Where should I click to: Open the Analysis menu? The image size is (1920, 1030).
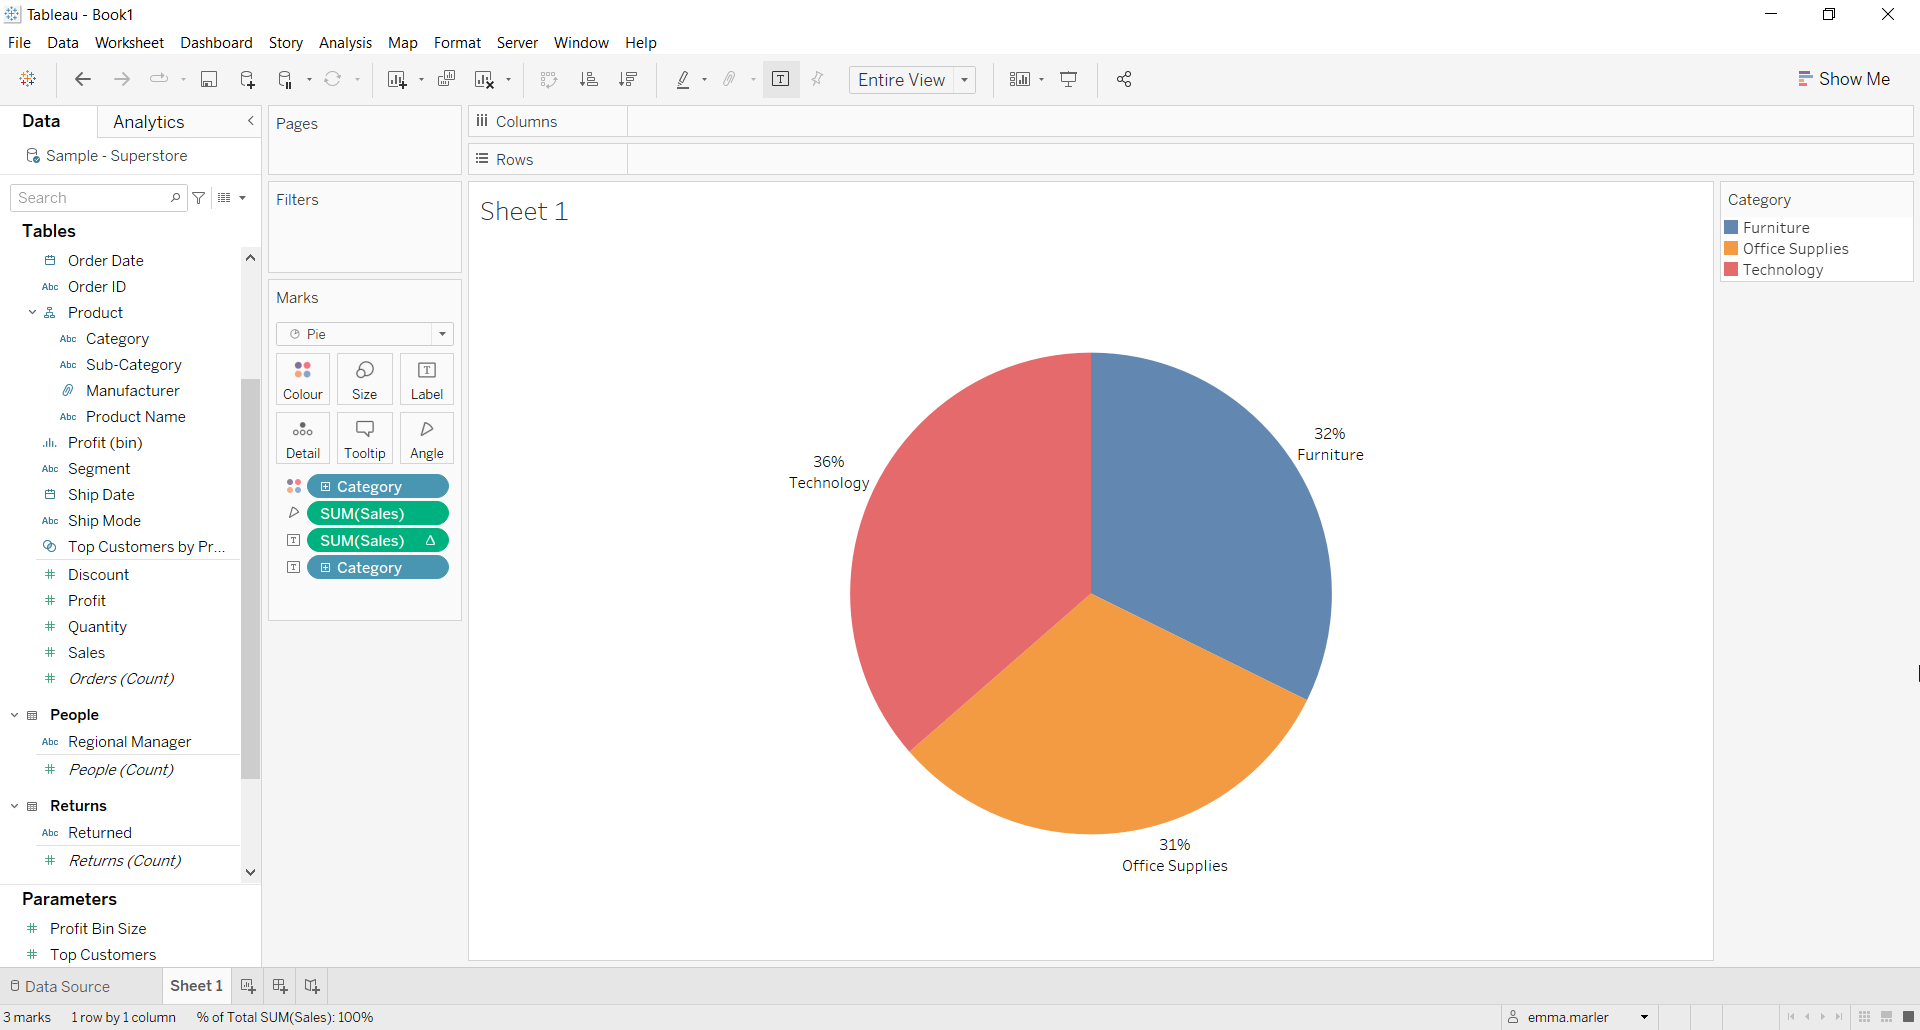click(345, 42)
